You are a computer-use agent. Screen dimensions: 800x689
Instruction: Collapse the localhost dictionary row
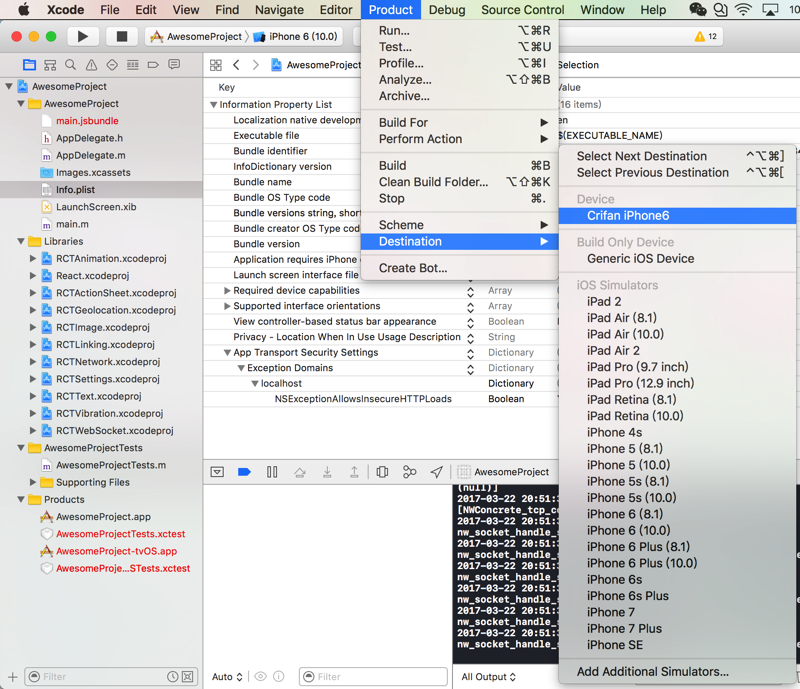point(255,383)
